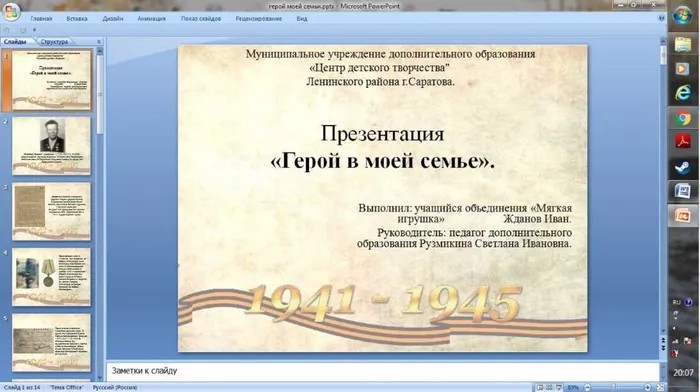Open Microsoft Word from taskbar
Image resolution: width=700 pixels, height=392 pixels.
pos(683,192)
